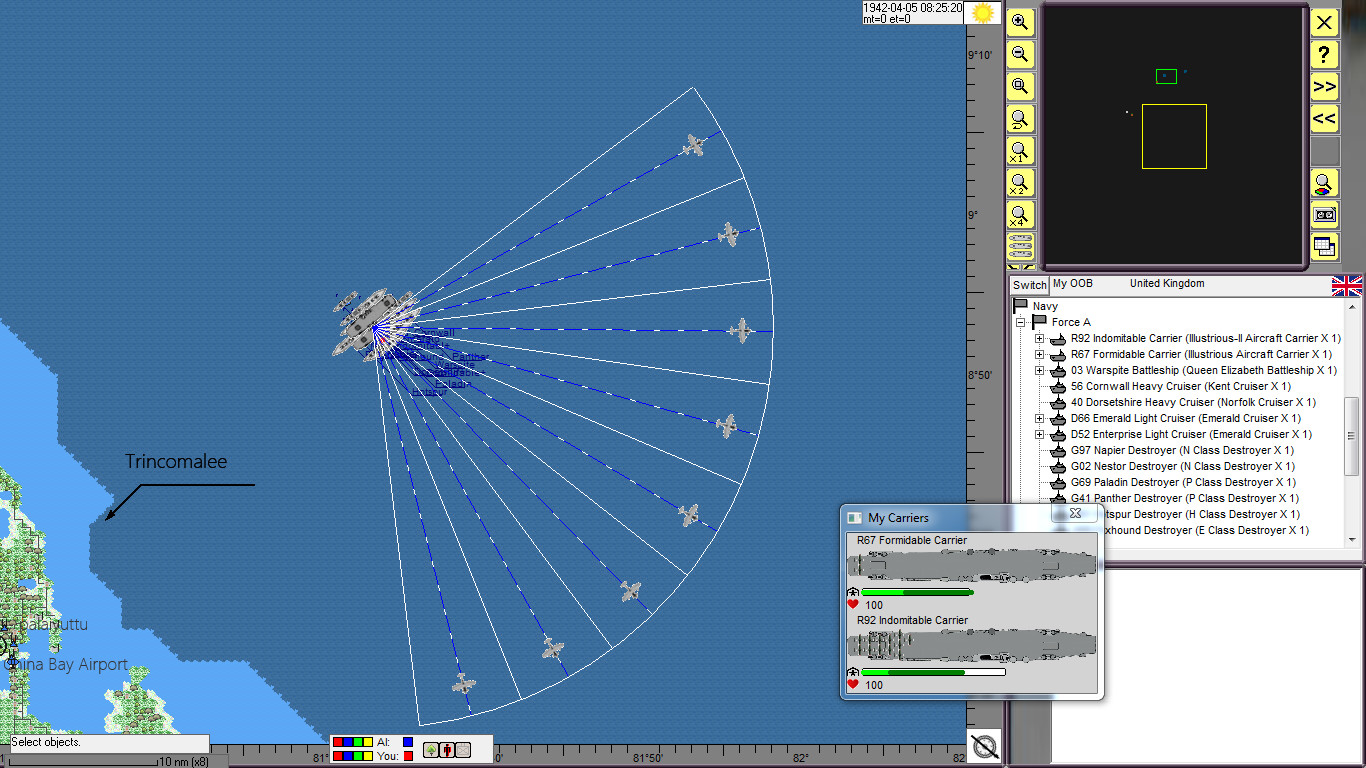The width and height of the screenshot is (1366, 768).
Task: Expand the R67 Formidable Carrier node
Action: tap(1040, 354)
